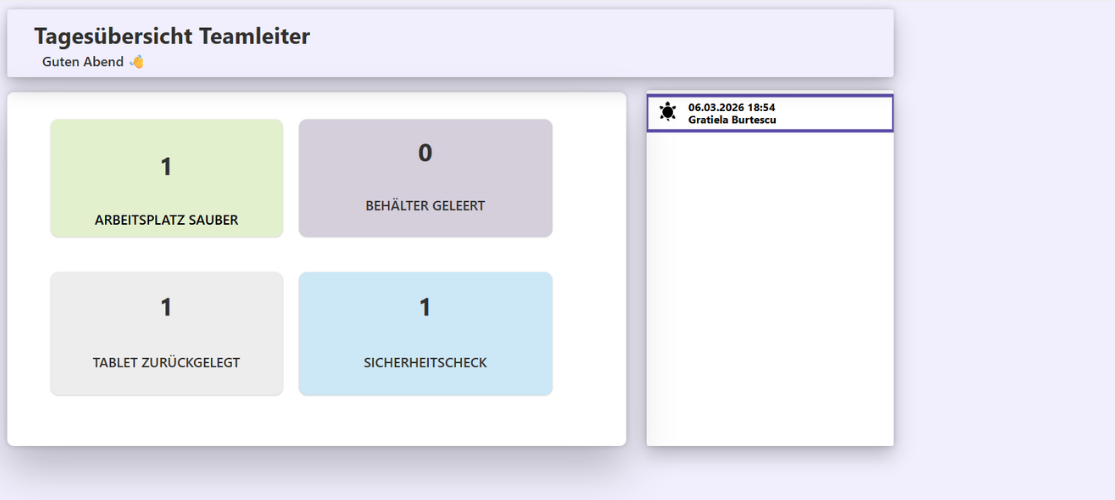The image size is (1115, 500).
Task: Click the empty area below the list entry
Action: pyautogui.click(x=770, y=290)
